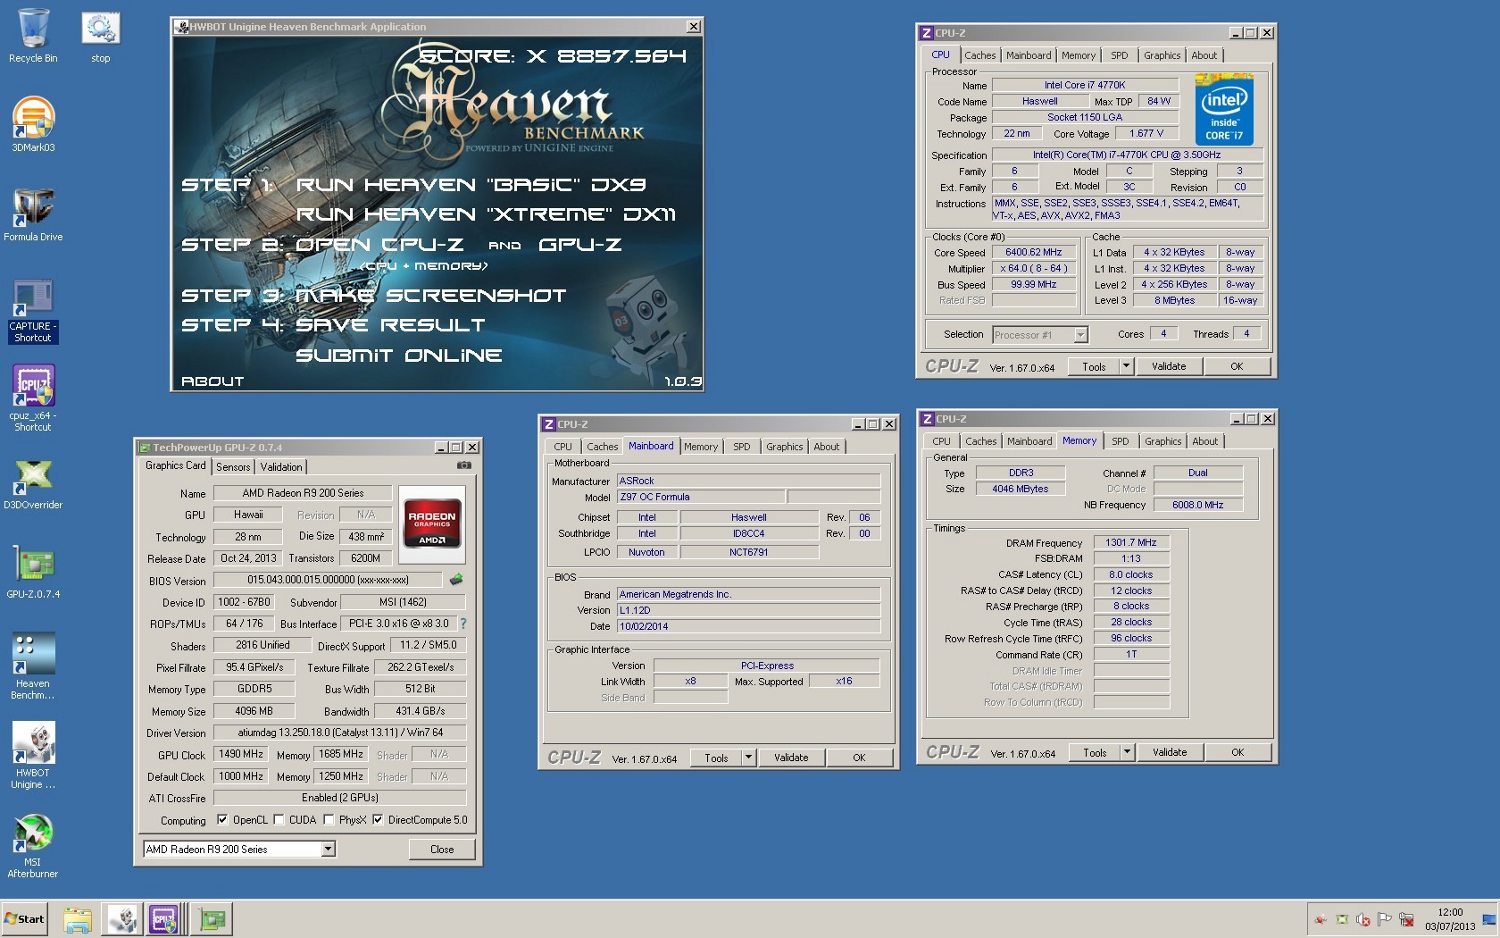Open SPD tab in CPU-Z Mainboard window
Viewport: 1500px width, 938px height.
[741, 447]
